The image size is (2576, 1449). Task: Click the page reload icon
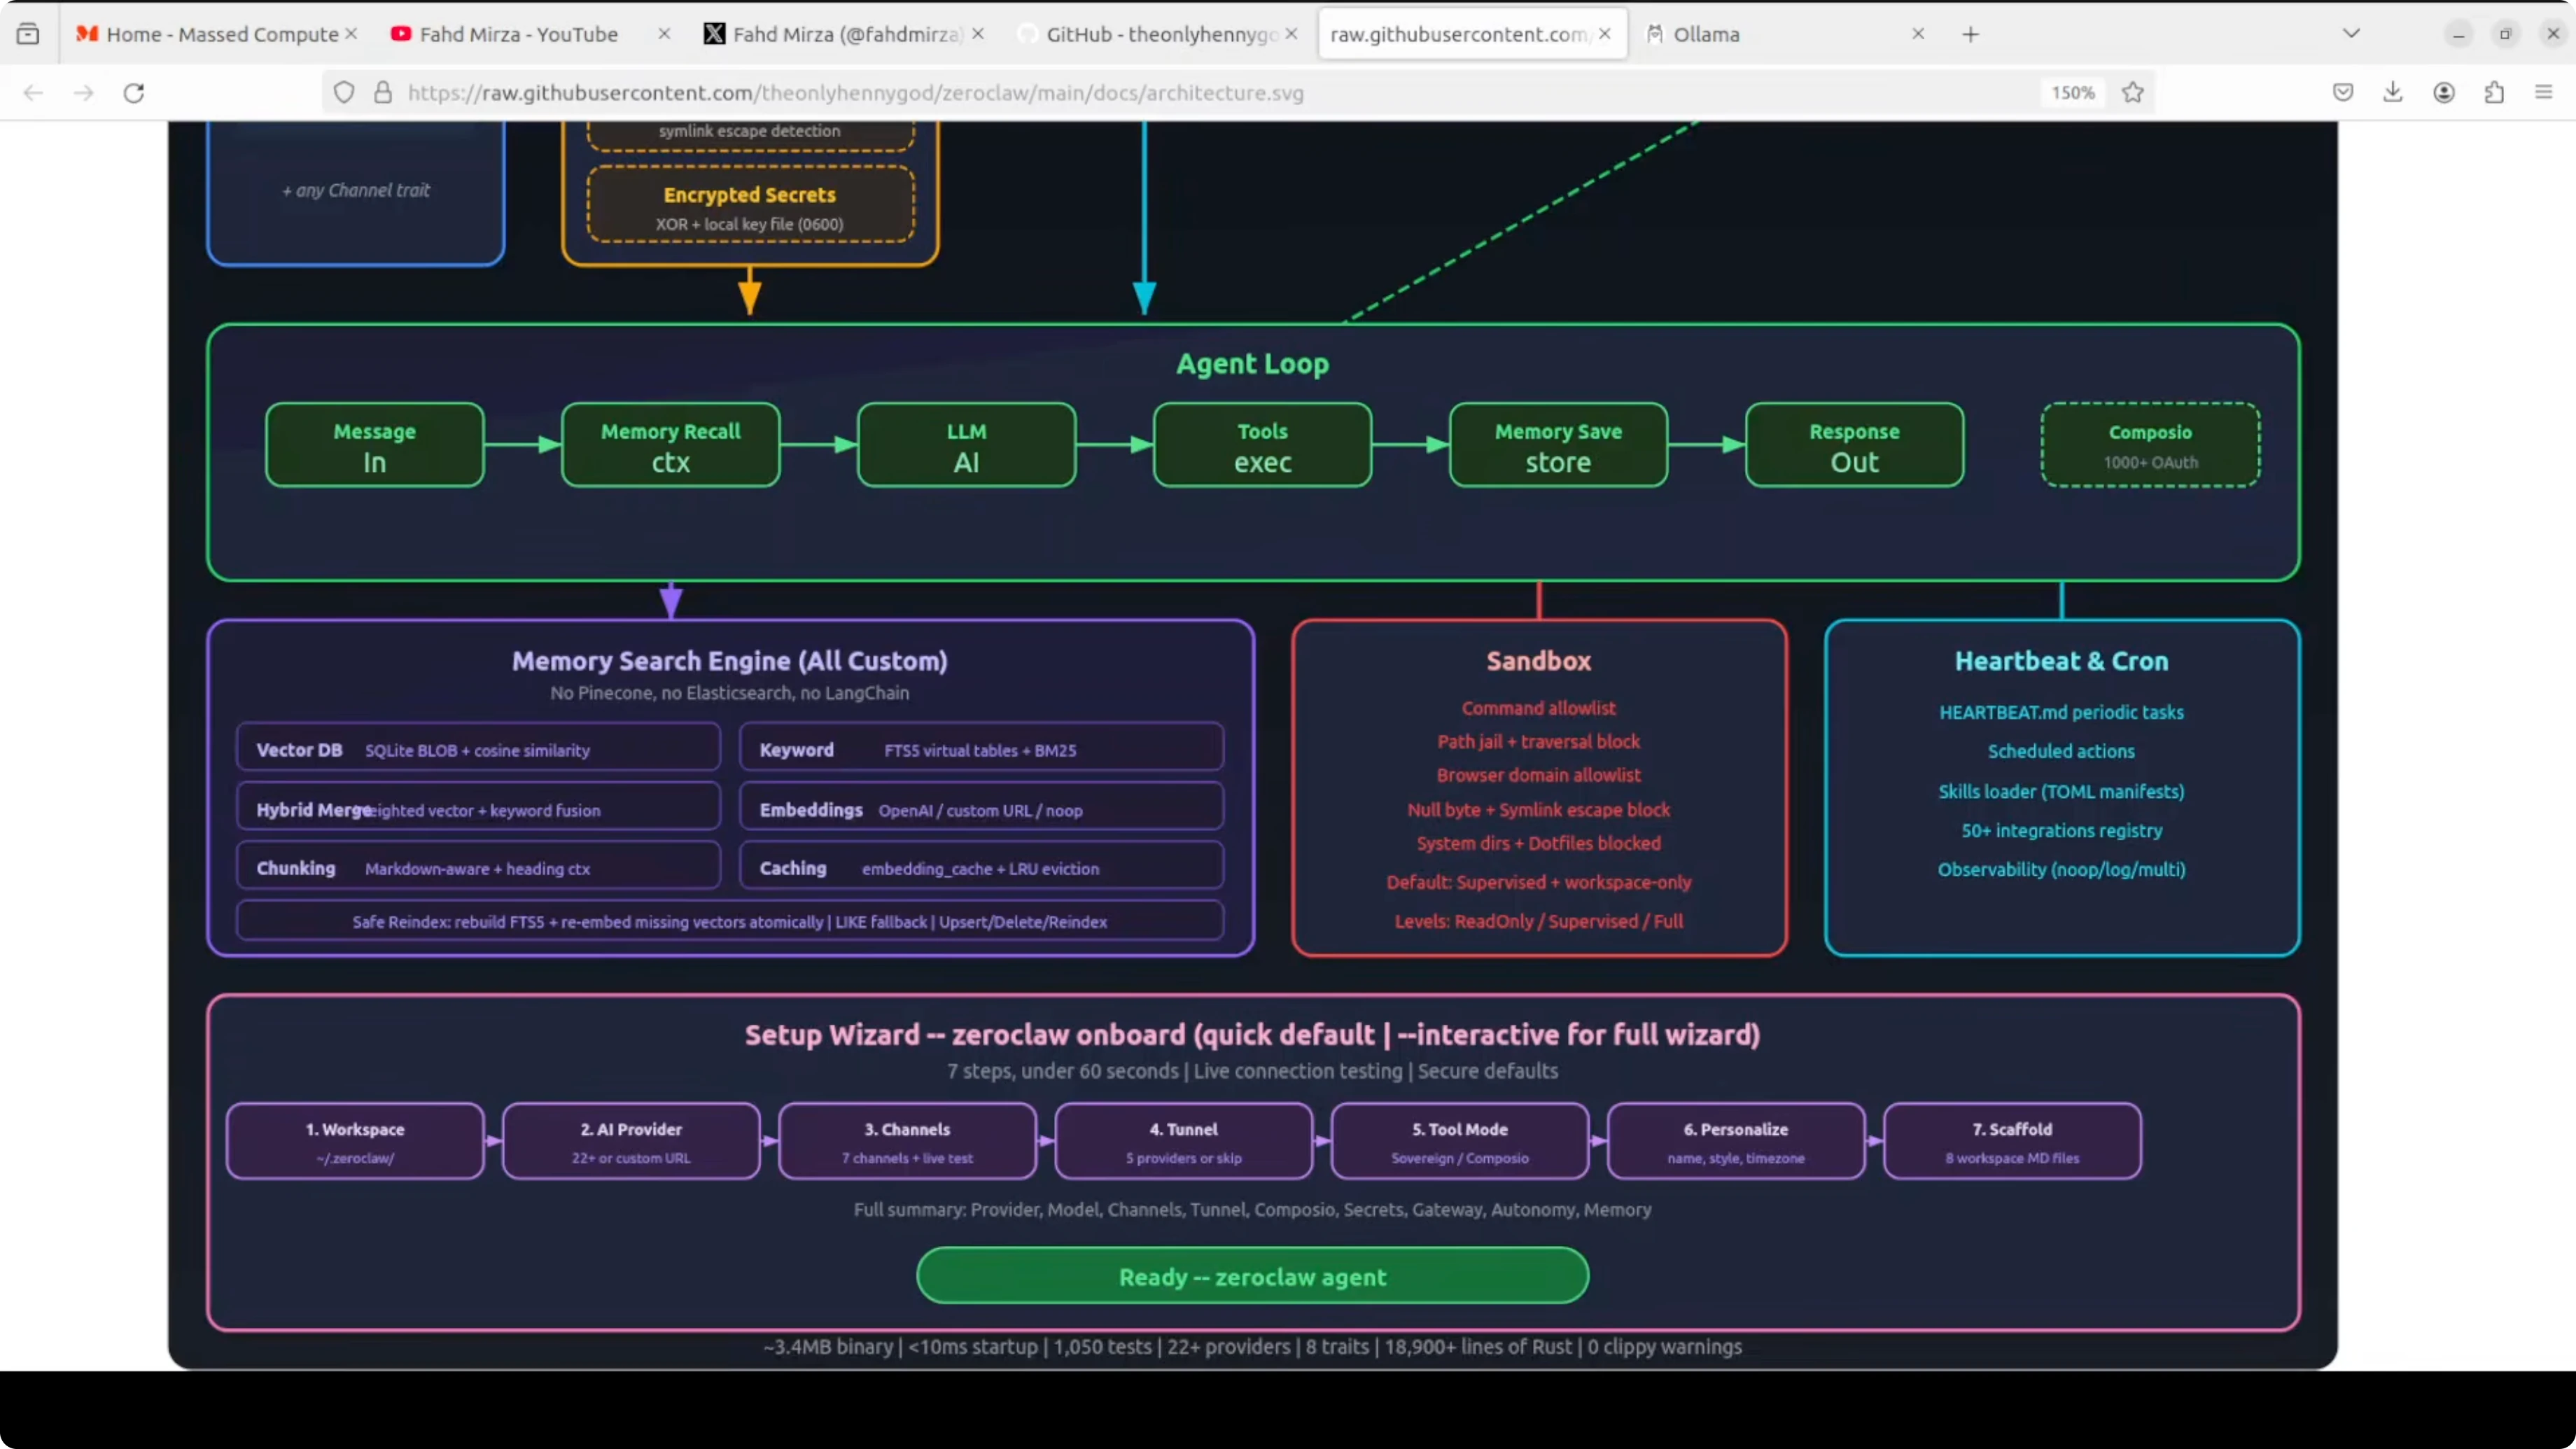(x=134, y=93)
